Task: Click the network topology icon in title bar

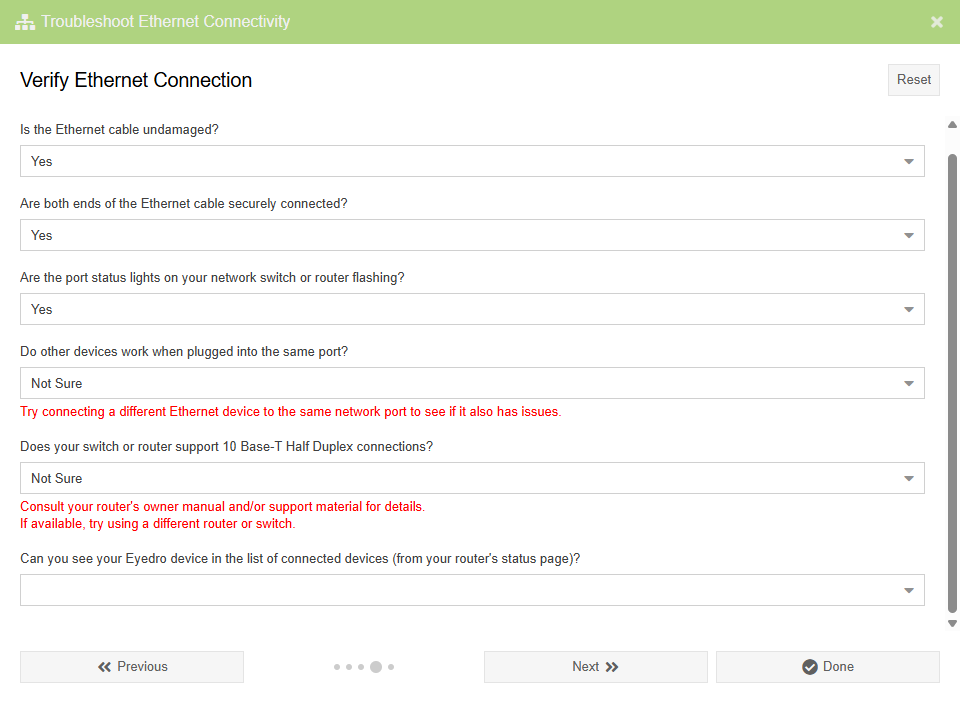Action: coord(25,21)
